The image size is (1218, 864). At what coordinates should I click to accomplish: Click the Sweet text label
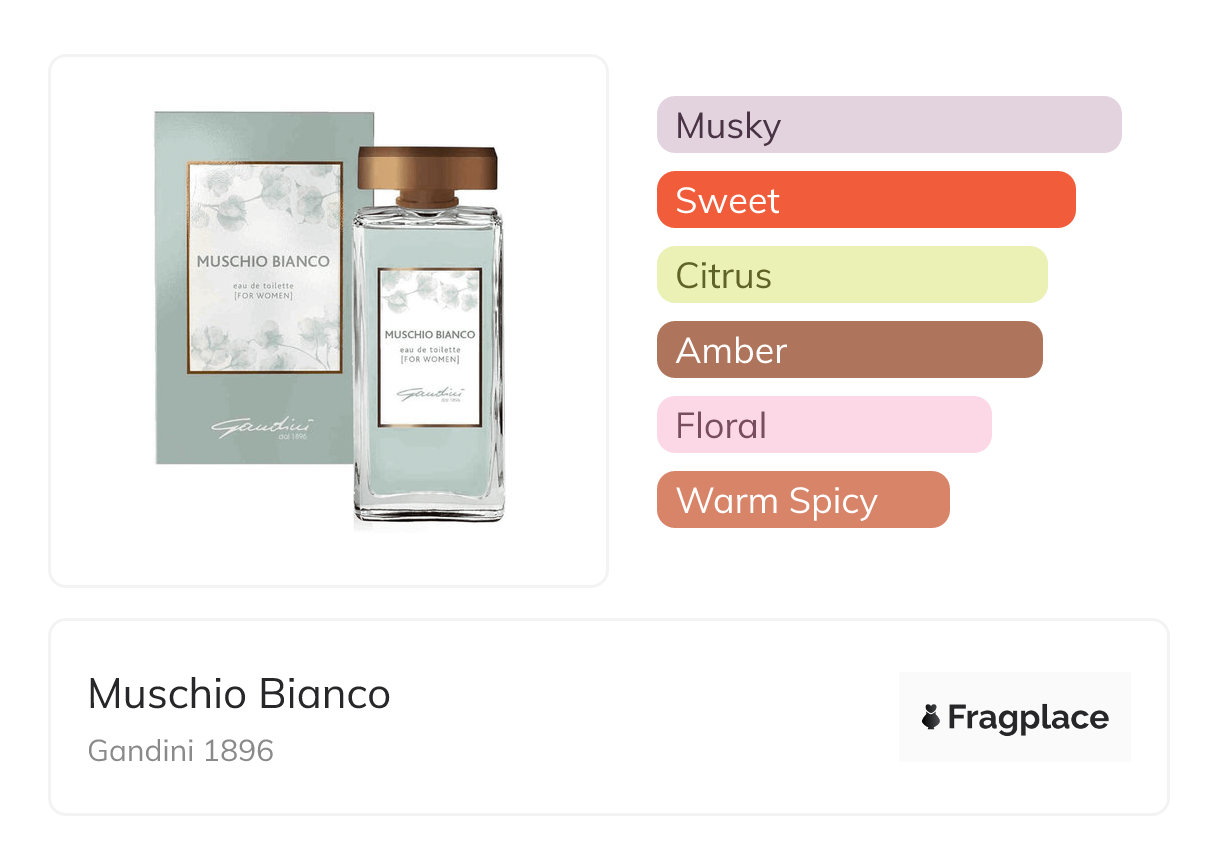pos(727,201)
